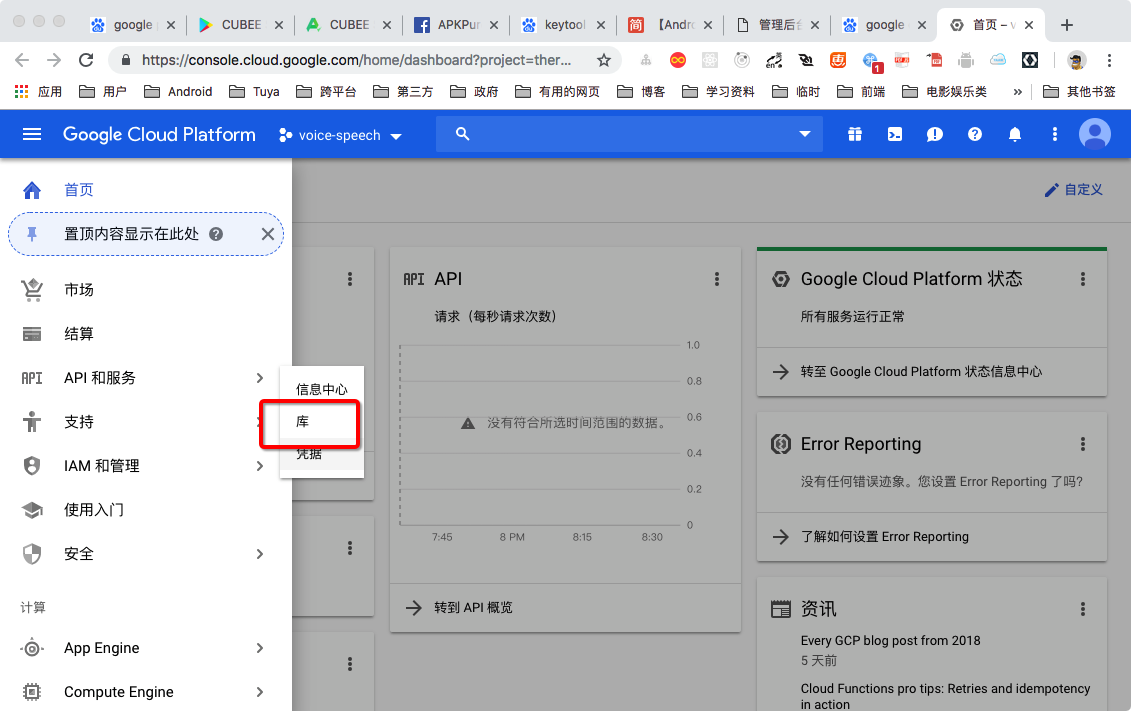
Task: Bookmark this page with the star icon
Action: point(604,60)
